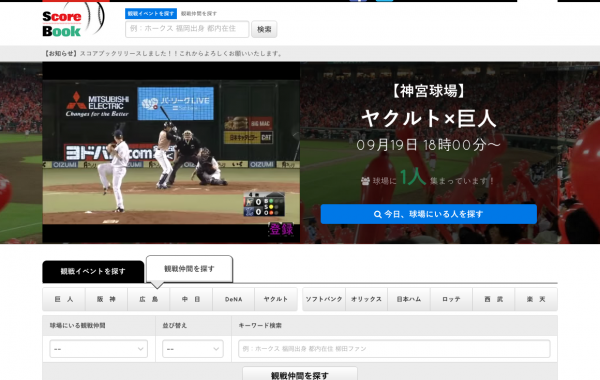This screenshot has width=600, height=380.
Task: Click the キーワード検索 input field
Action: pyautogui.click(x=394, y=349)
